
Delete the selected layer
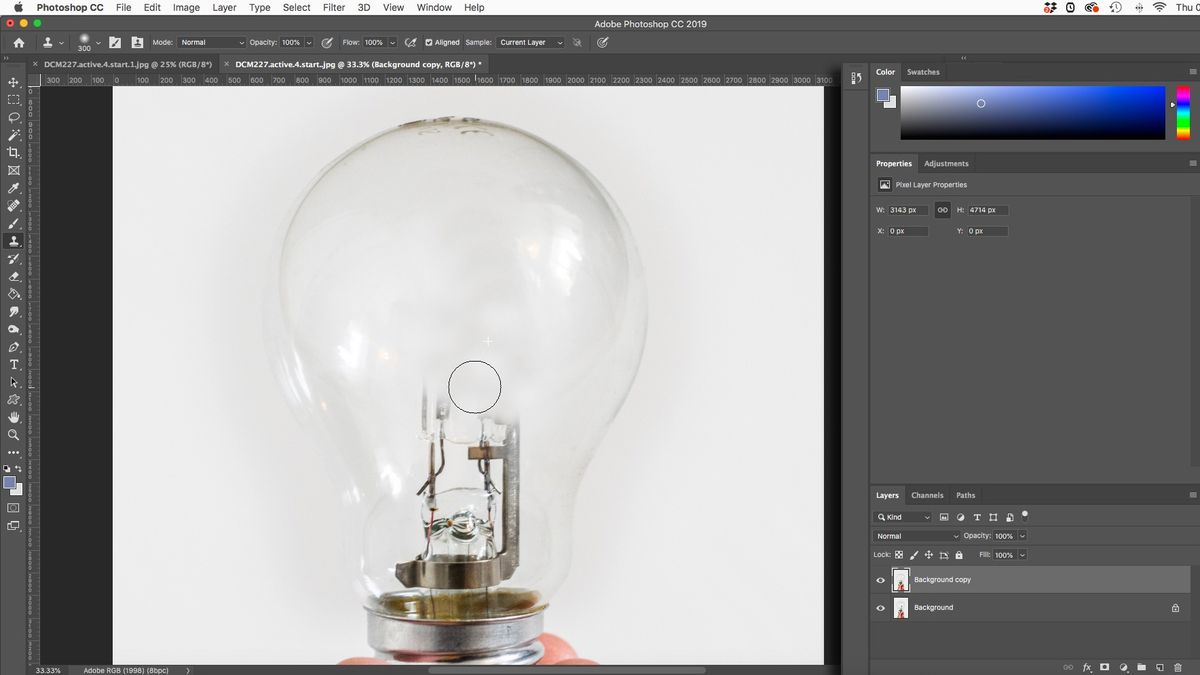point(1178,667)
